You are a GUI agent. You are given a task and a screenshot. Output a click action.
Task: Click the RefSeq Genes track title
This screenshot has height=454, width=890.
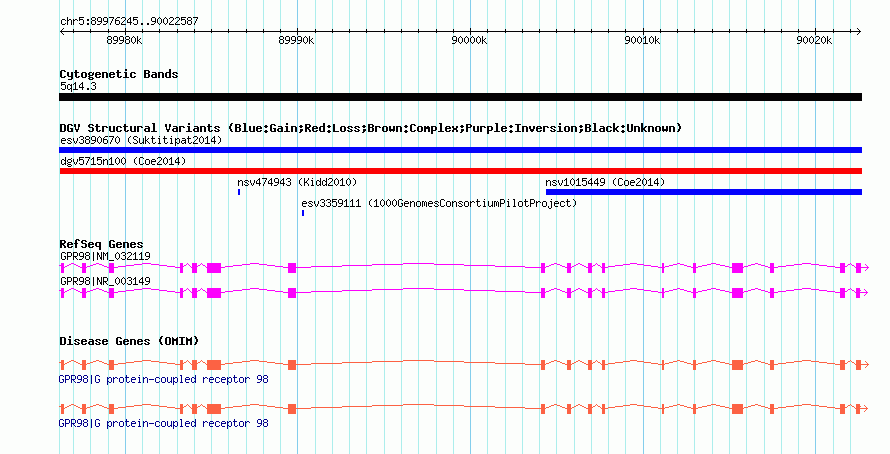tap(101, 244)
